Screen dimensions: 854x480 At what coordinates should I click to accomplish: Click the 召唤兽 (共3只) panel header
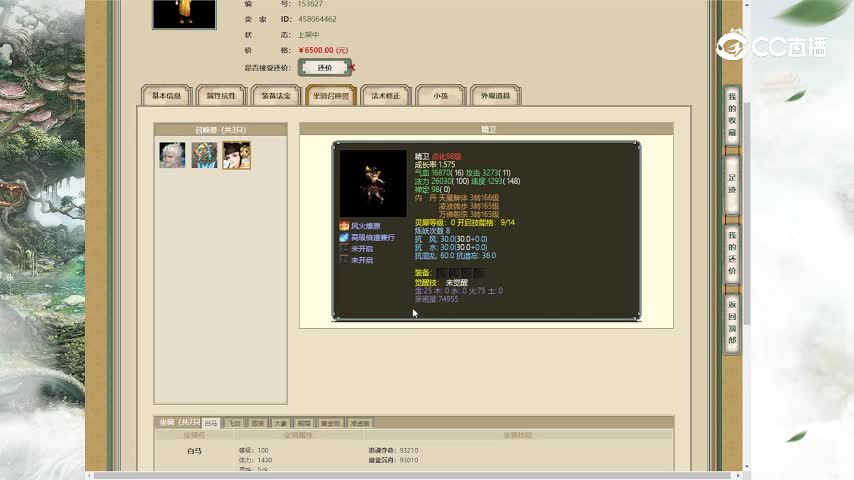[221, 130]
